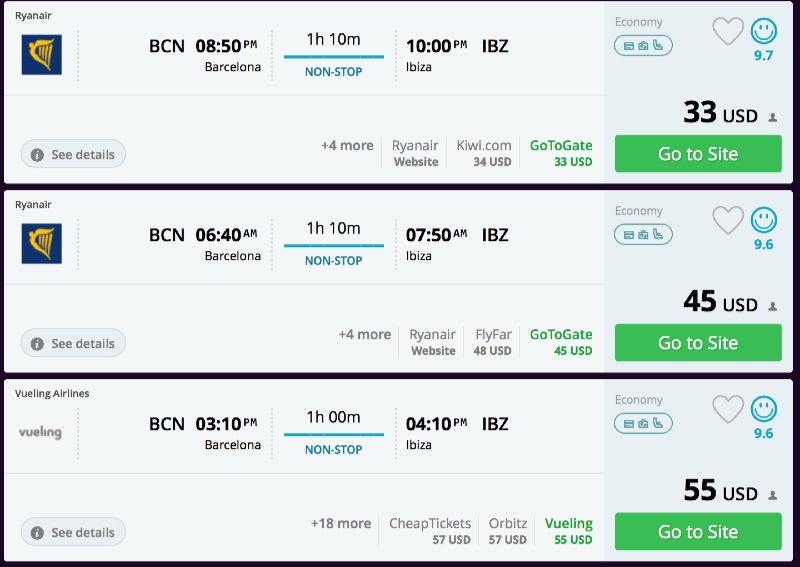This screenshot has height=567, width=800.
Task: Expand See details for the 06:40 AM flight
Action: point(73,344)
